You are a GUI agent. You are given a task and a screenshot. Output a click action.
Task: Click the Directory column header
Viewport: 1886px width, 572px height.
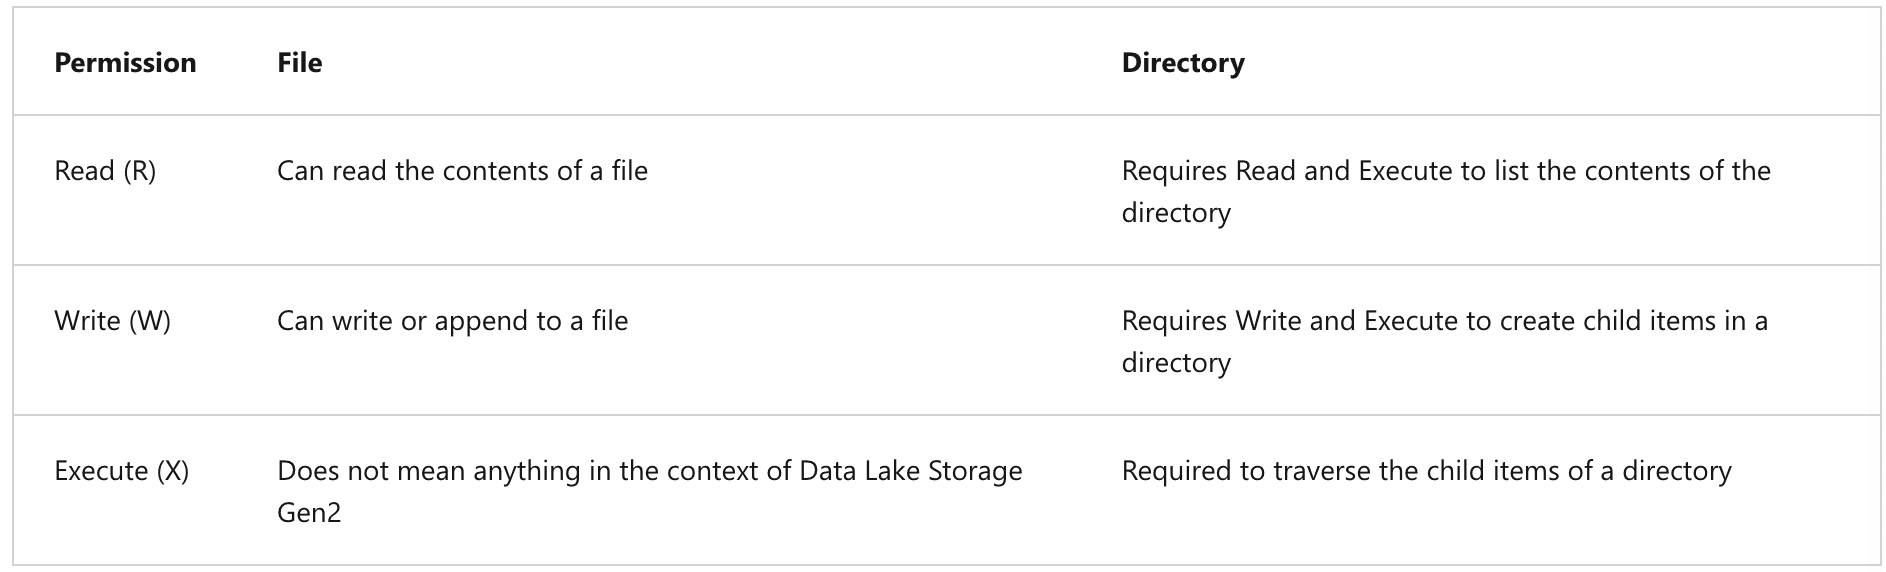coord(1182,63)
